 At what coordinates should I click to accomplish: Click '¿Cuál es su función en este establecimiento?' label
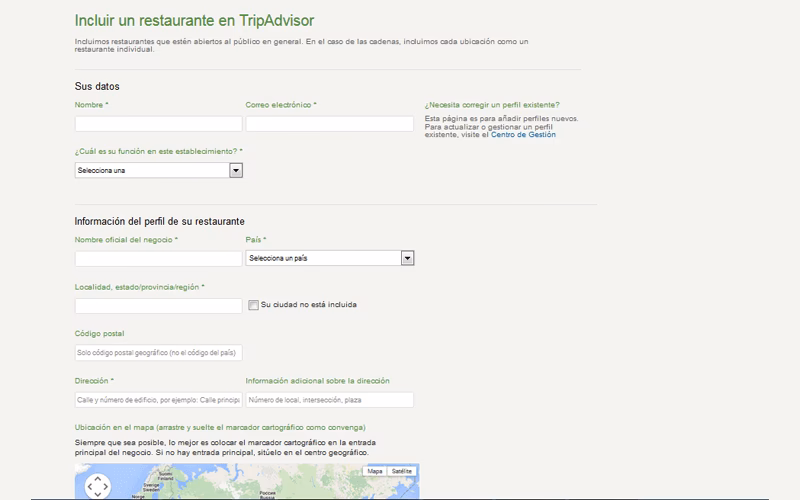(x=158, y=152)
